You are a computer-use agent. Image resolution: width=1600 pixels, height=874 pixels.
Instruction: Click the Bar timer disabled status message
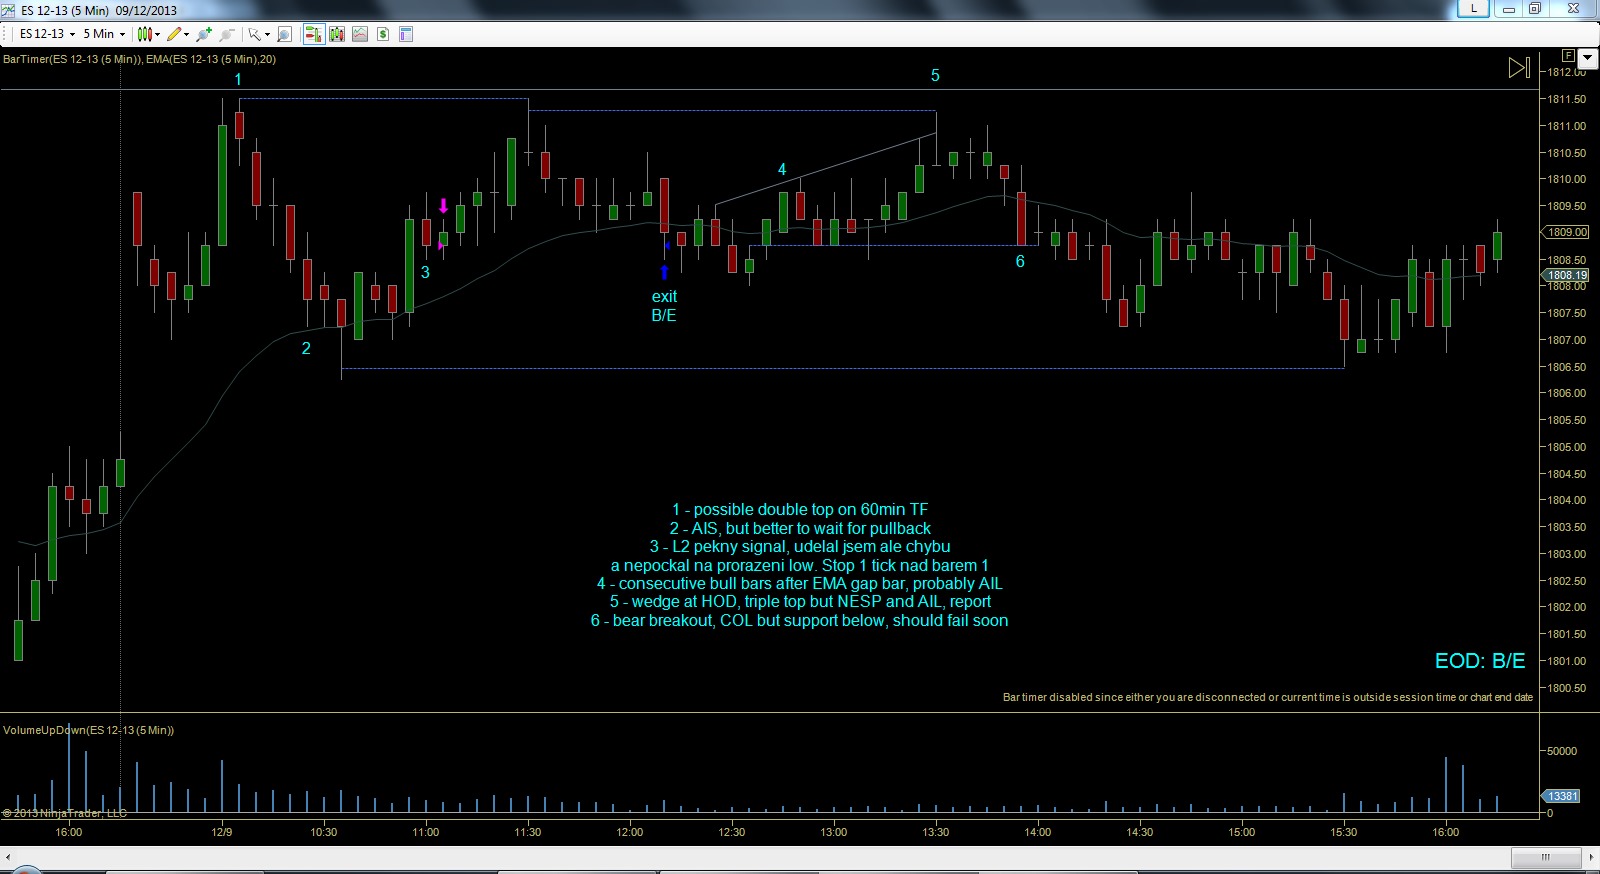point(1268,697)
